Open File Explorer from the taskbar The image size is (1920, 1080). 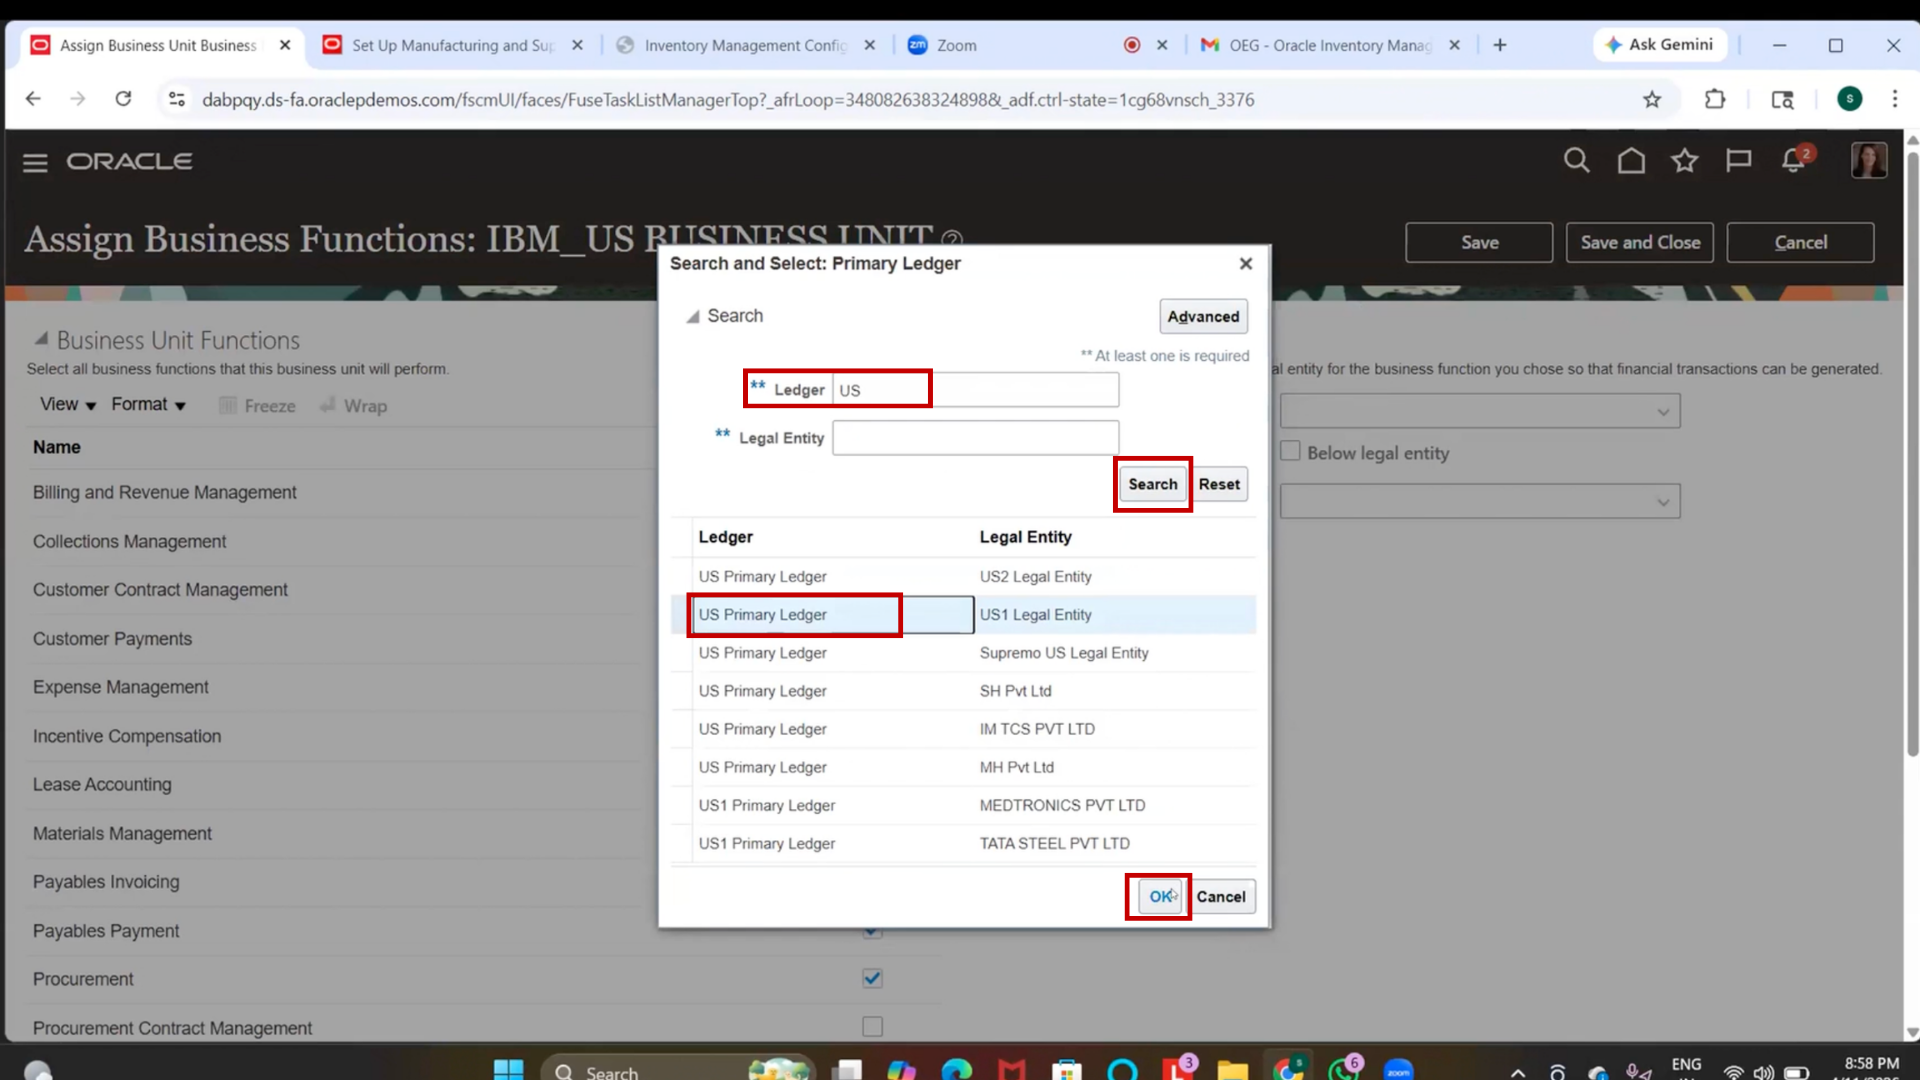(x=1232, y=1070)
